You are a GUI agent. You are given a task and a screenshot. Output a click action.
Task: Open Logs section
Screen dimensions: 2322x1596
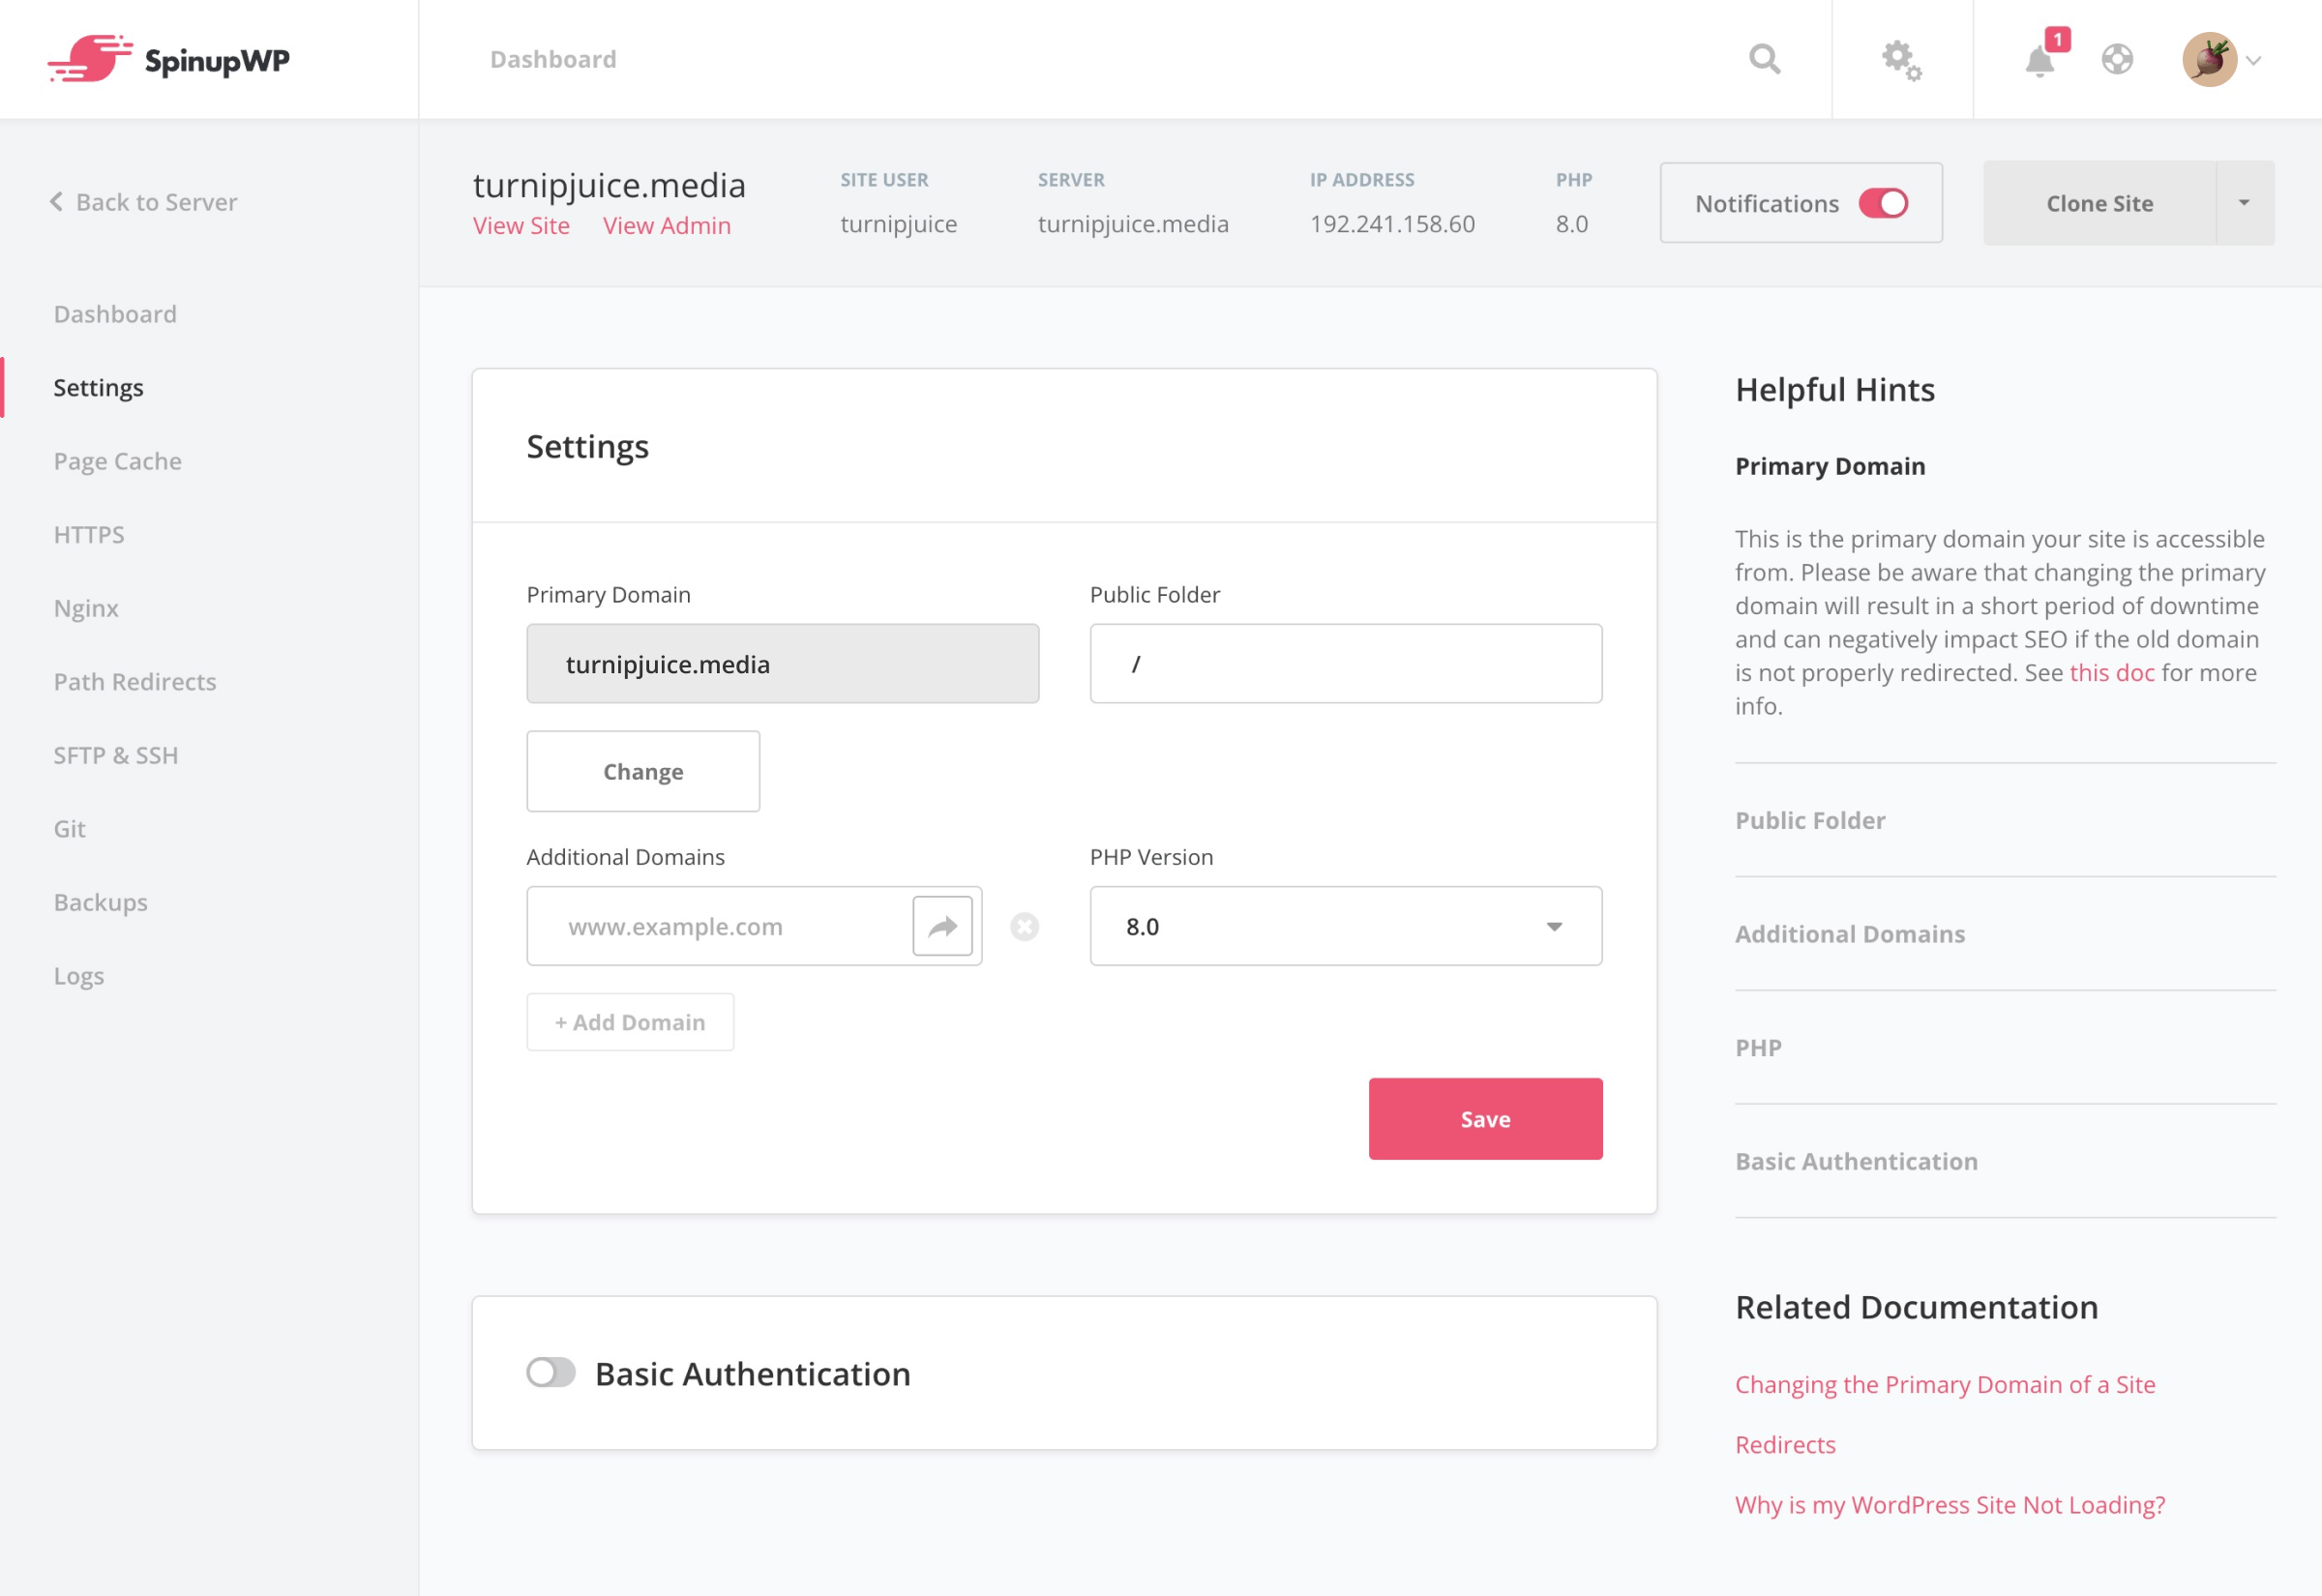pyautogui.click(x=79, y=975)
